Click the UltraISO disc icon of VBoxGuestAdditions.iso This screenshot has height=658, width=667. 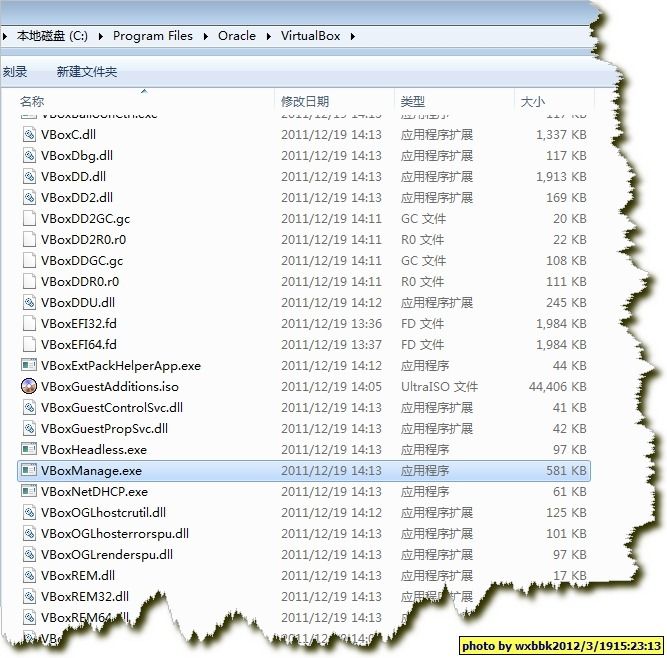pyautogui.click(x=29, y=386)
